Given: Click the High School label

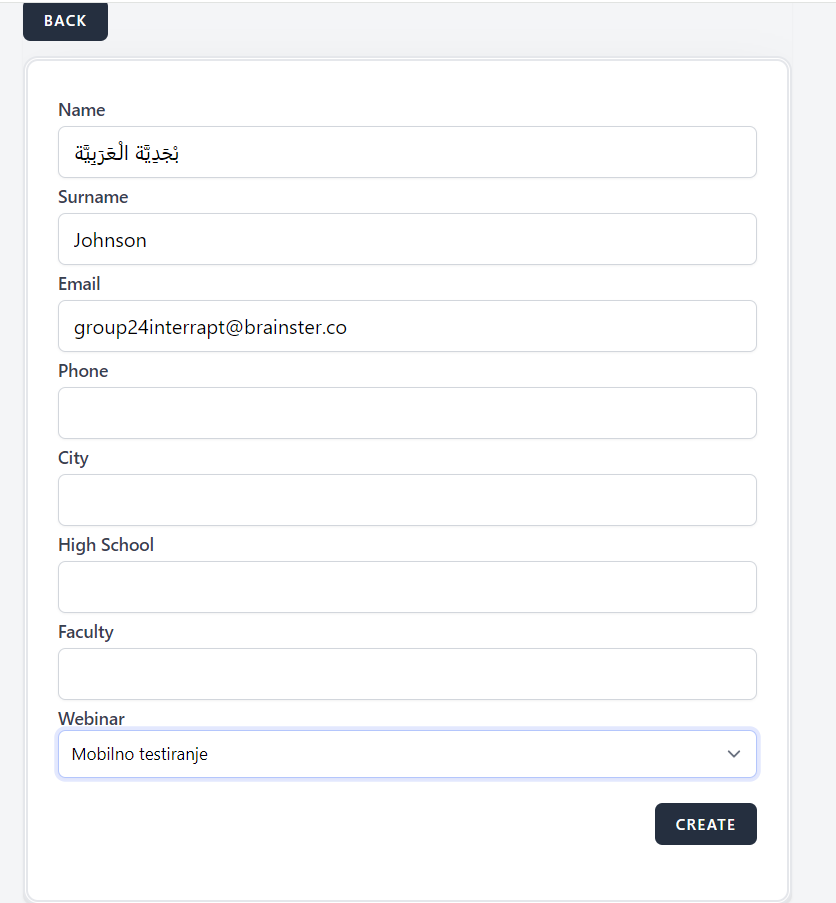Looking at the screenshot, I should click(x=106, y=545).
